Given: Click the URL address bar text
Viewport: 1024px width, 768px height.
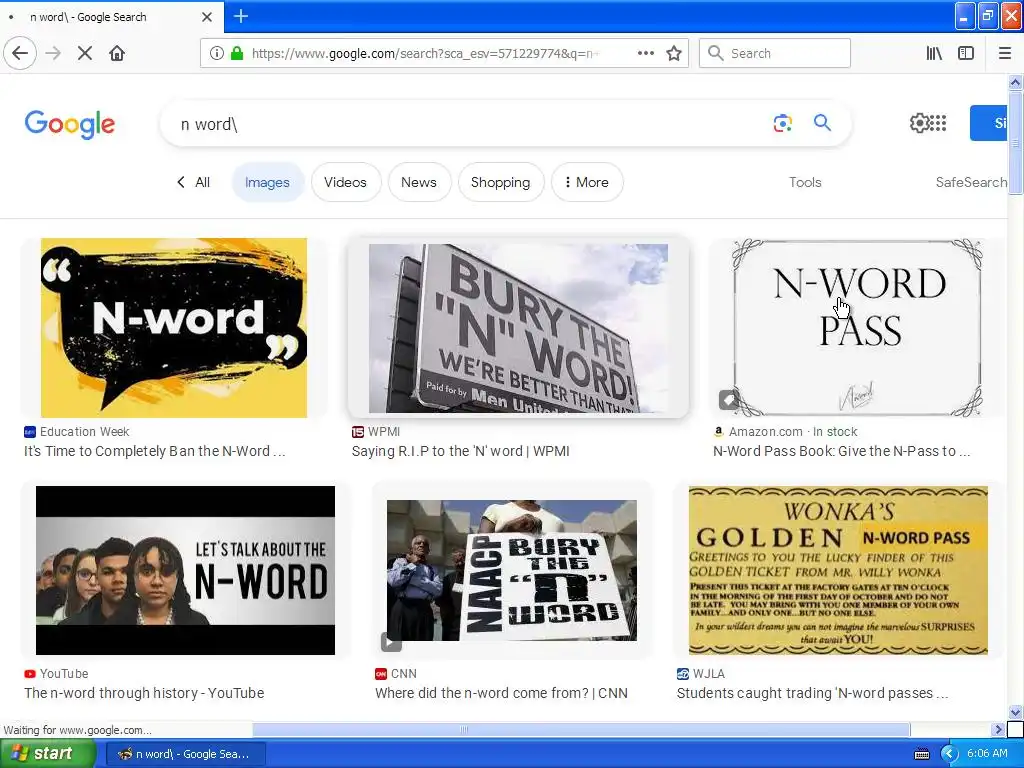Looking at the screenshot, I should (424, 53).
